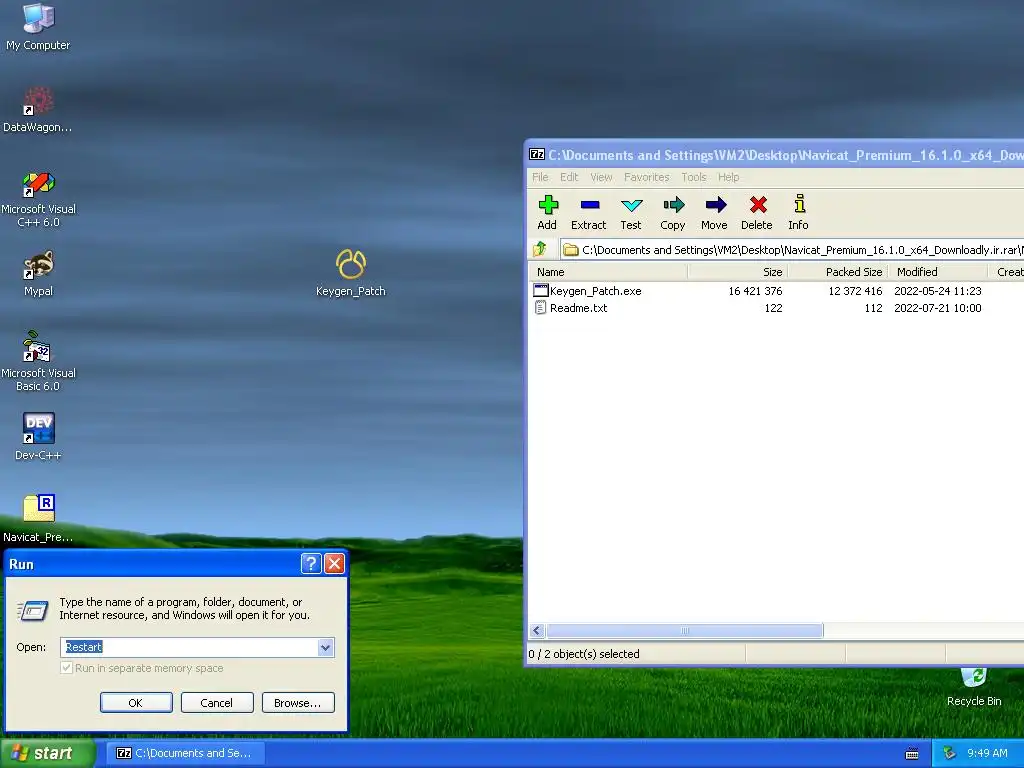
Task: Click the Run dialog help question button
Action: pyautogui.click(x=312, y=564)
